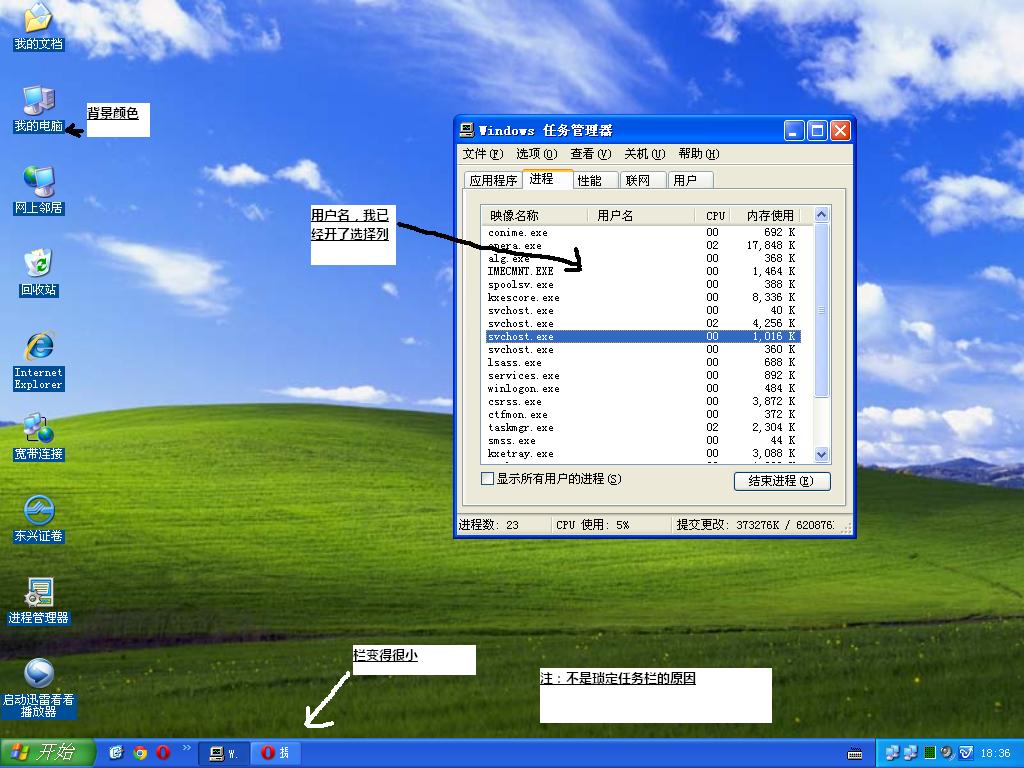This screenshot has width=1024, height=768.
Task: Open the 回收站 recycle bin icon
Action: tap(39, 273)
